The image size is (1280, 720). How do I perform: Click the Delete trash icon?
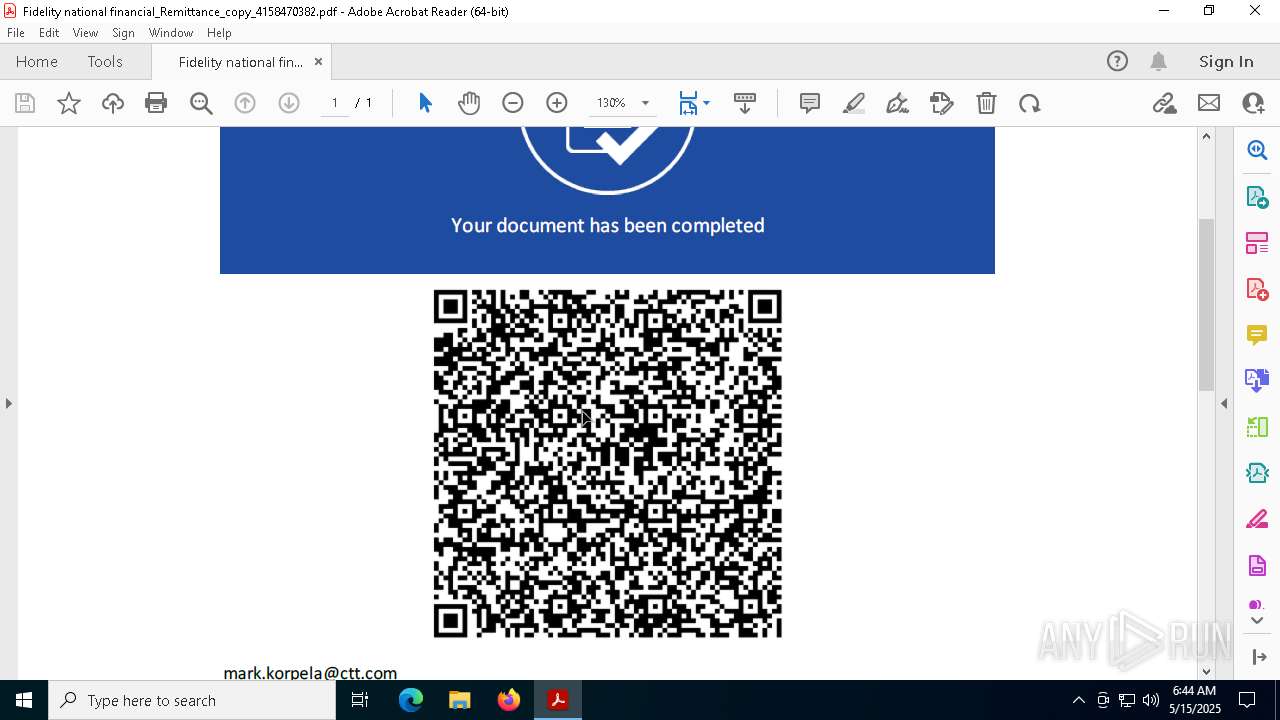coord(986,103)
